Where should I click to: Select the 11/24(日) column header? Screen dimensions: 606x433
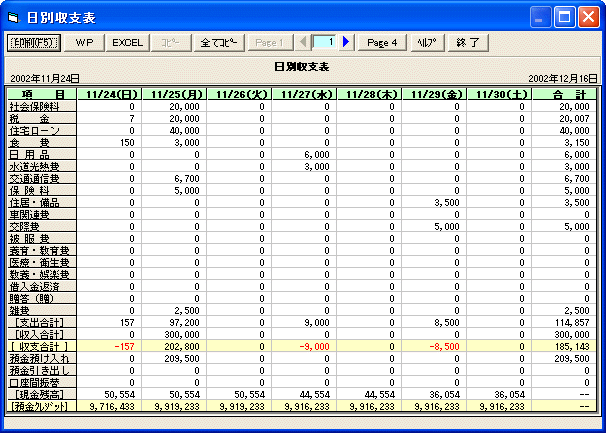[110, 94]
